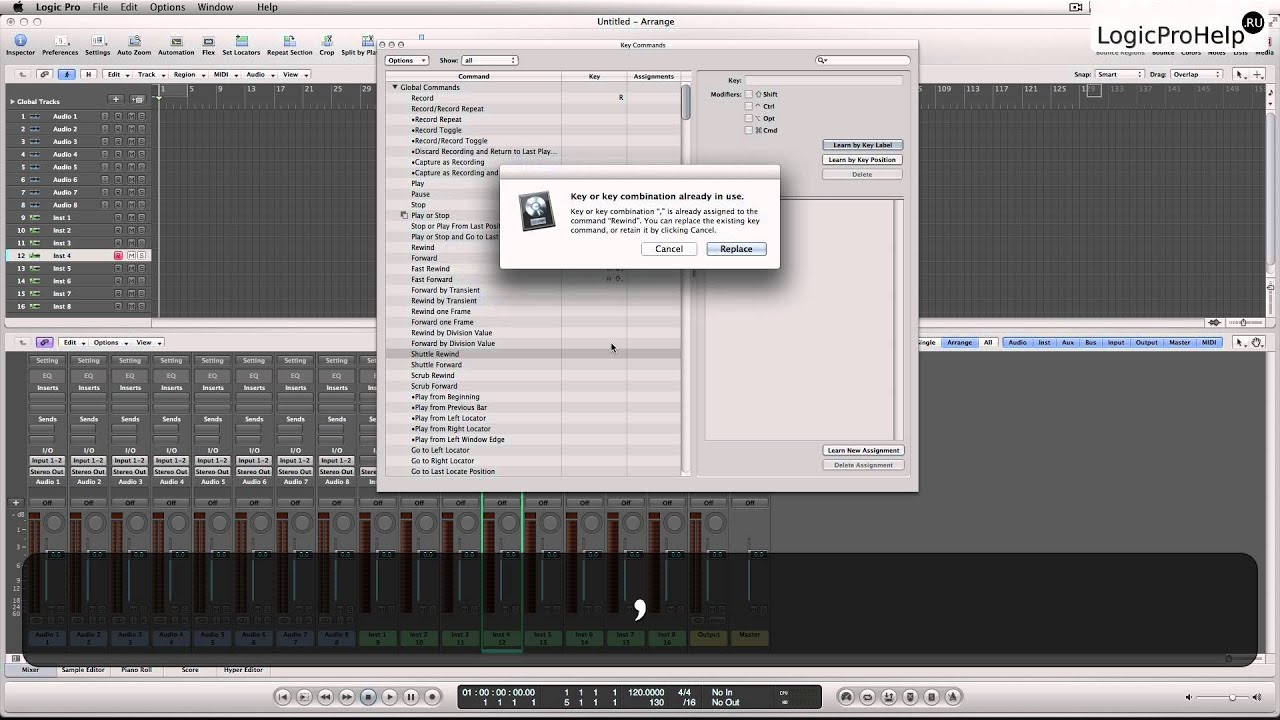Image resolution: width=1280 pixels, height=720 pixels.
Task: Click Cancel in the dialog
Action: point(669,249)
